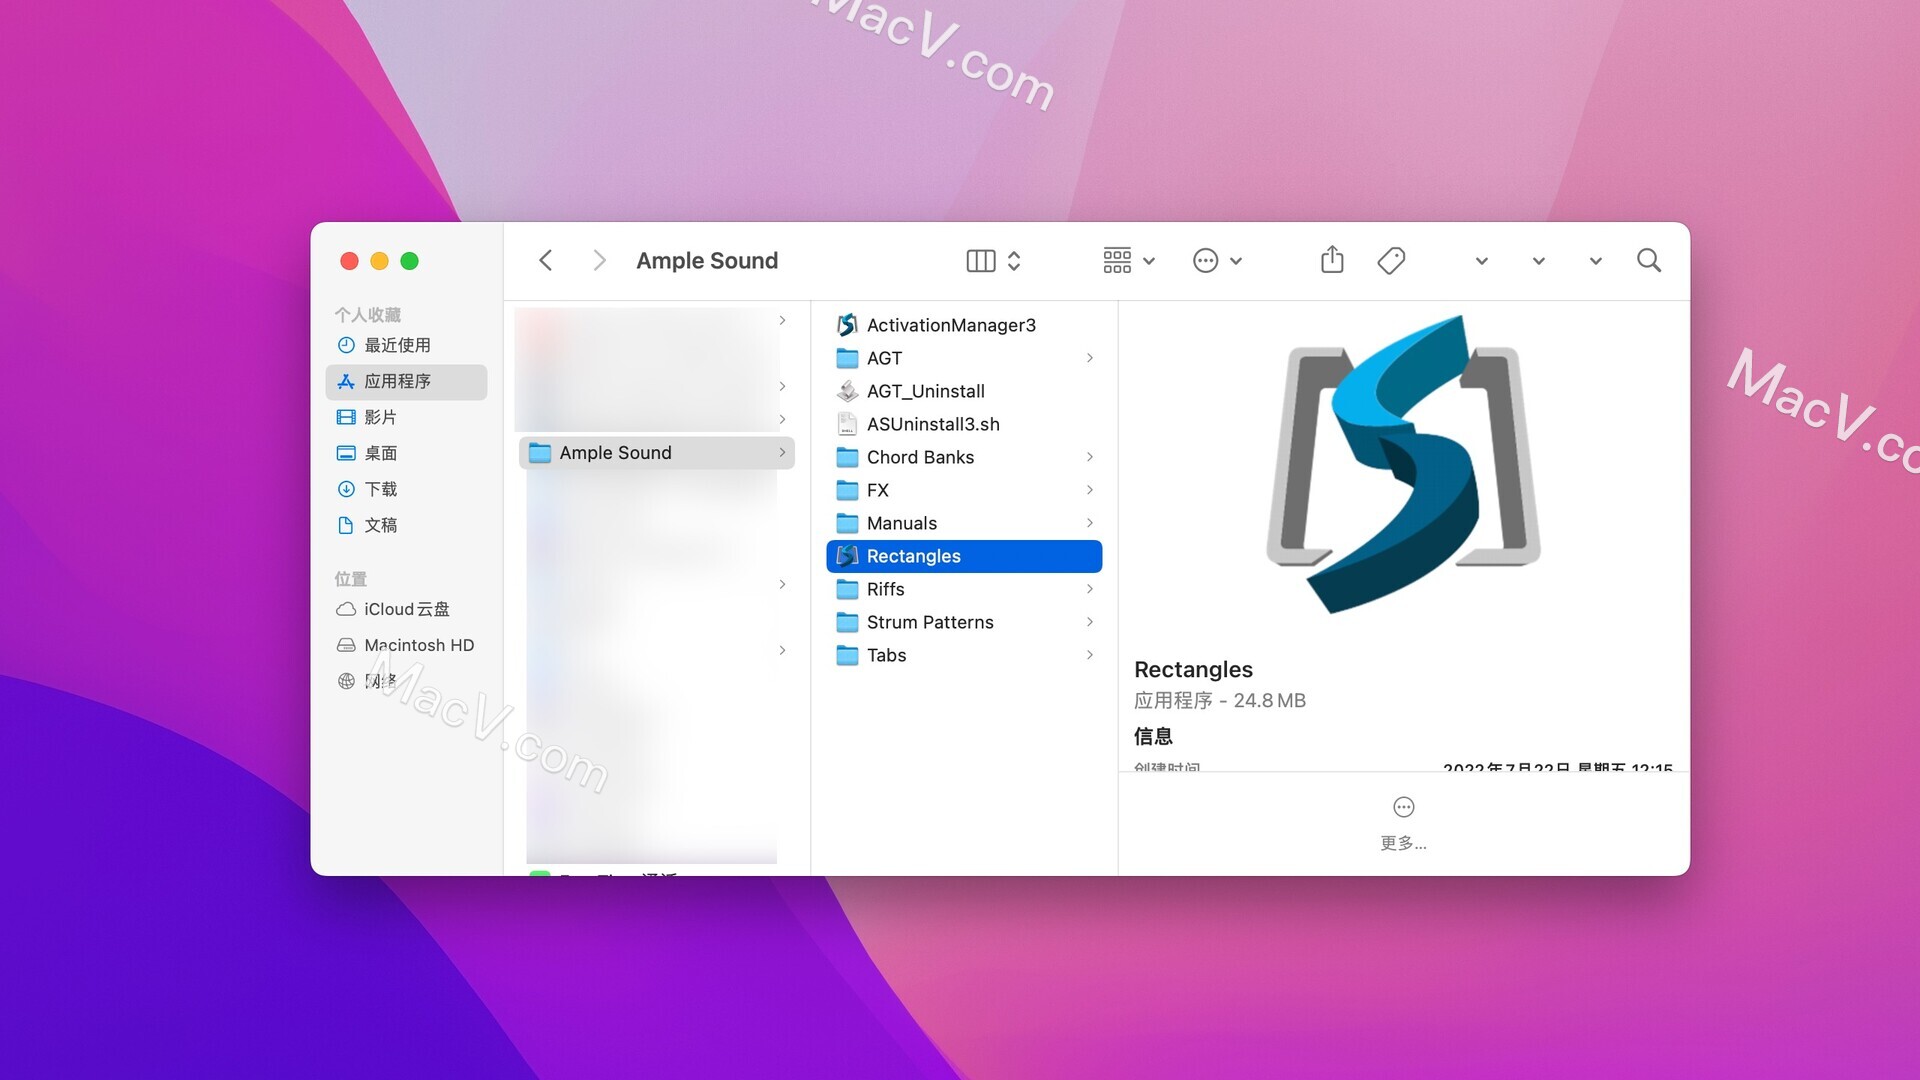This screenshot has width=1920, height=1080.
Task: Select Applications (应用程序) in sidebar
Action: (x=406, y=381)
